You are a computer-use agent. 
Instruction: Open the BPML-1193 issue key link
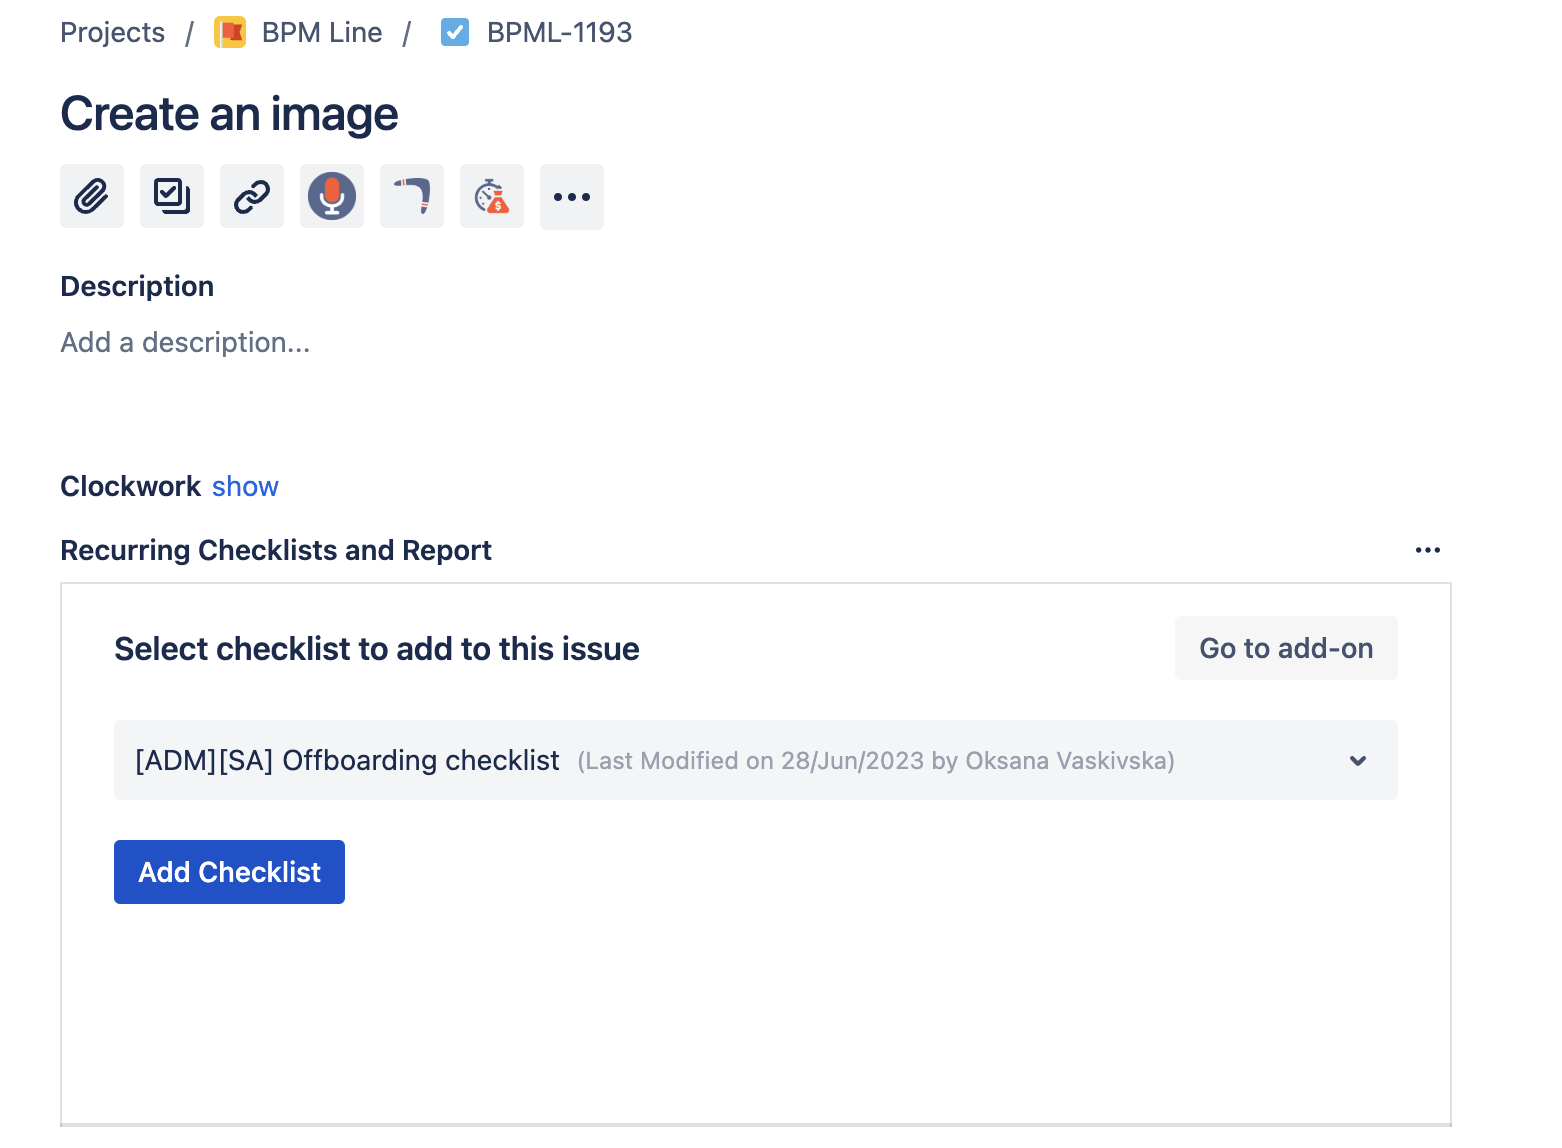tap(559, 33)
